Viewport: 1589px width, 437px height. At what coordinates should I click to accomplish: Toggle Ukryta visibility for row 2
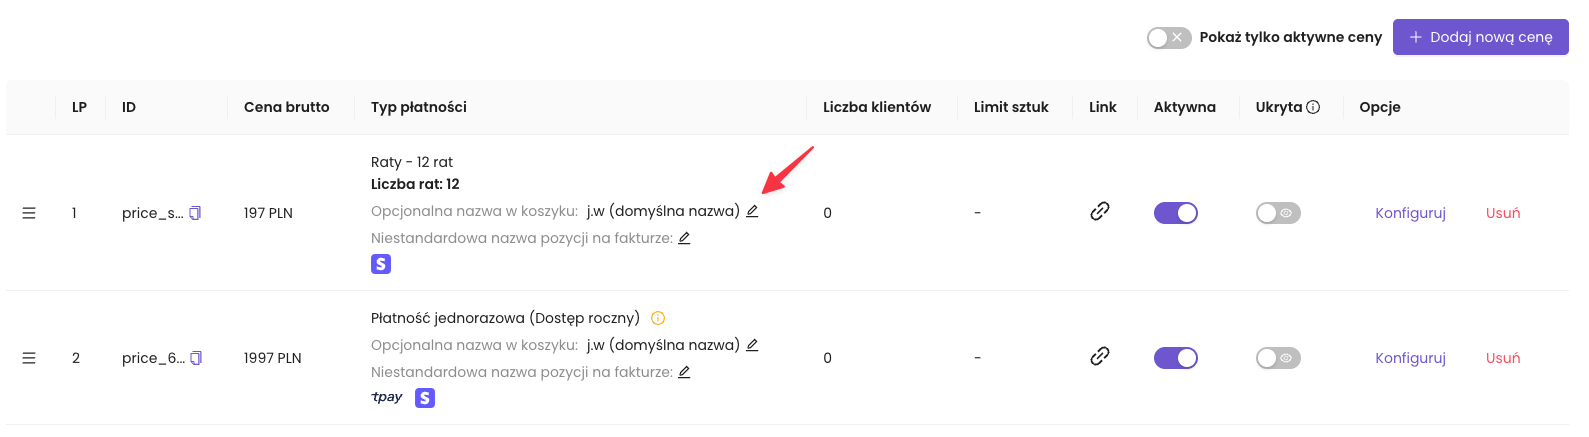coord(1278,358)
